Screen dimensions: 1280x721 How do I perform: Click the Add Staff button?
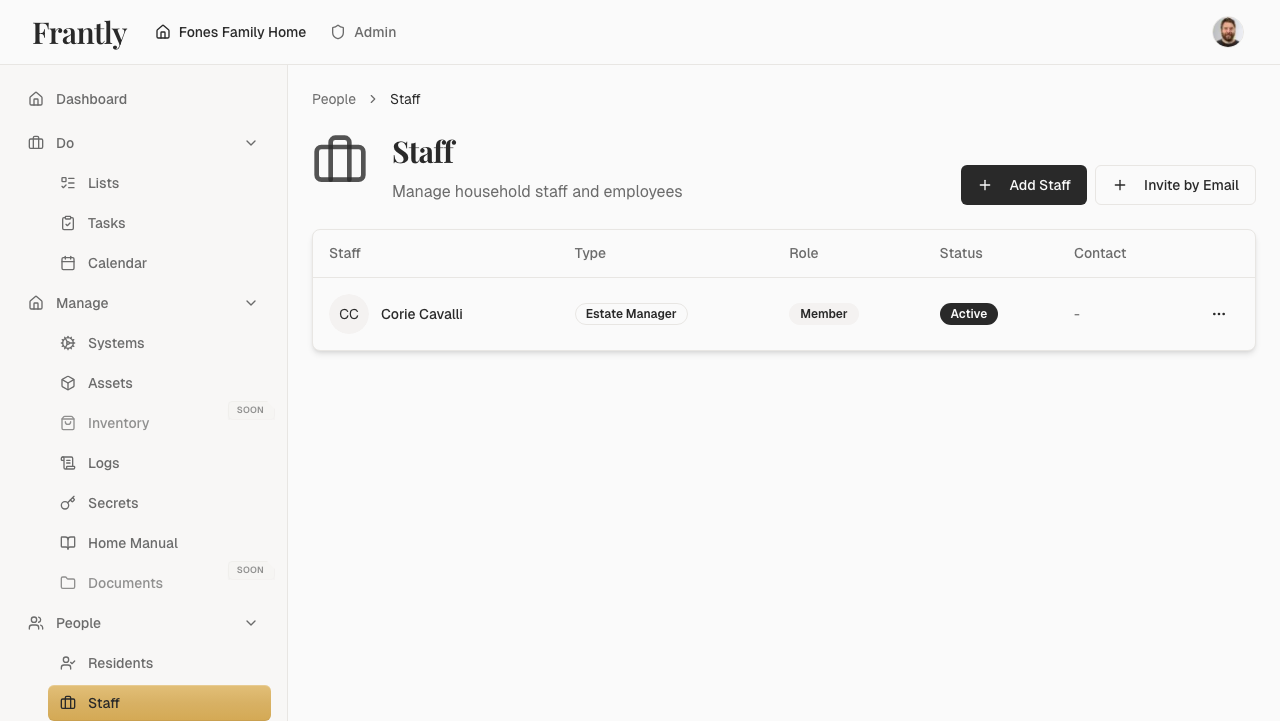(1023, 185)
